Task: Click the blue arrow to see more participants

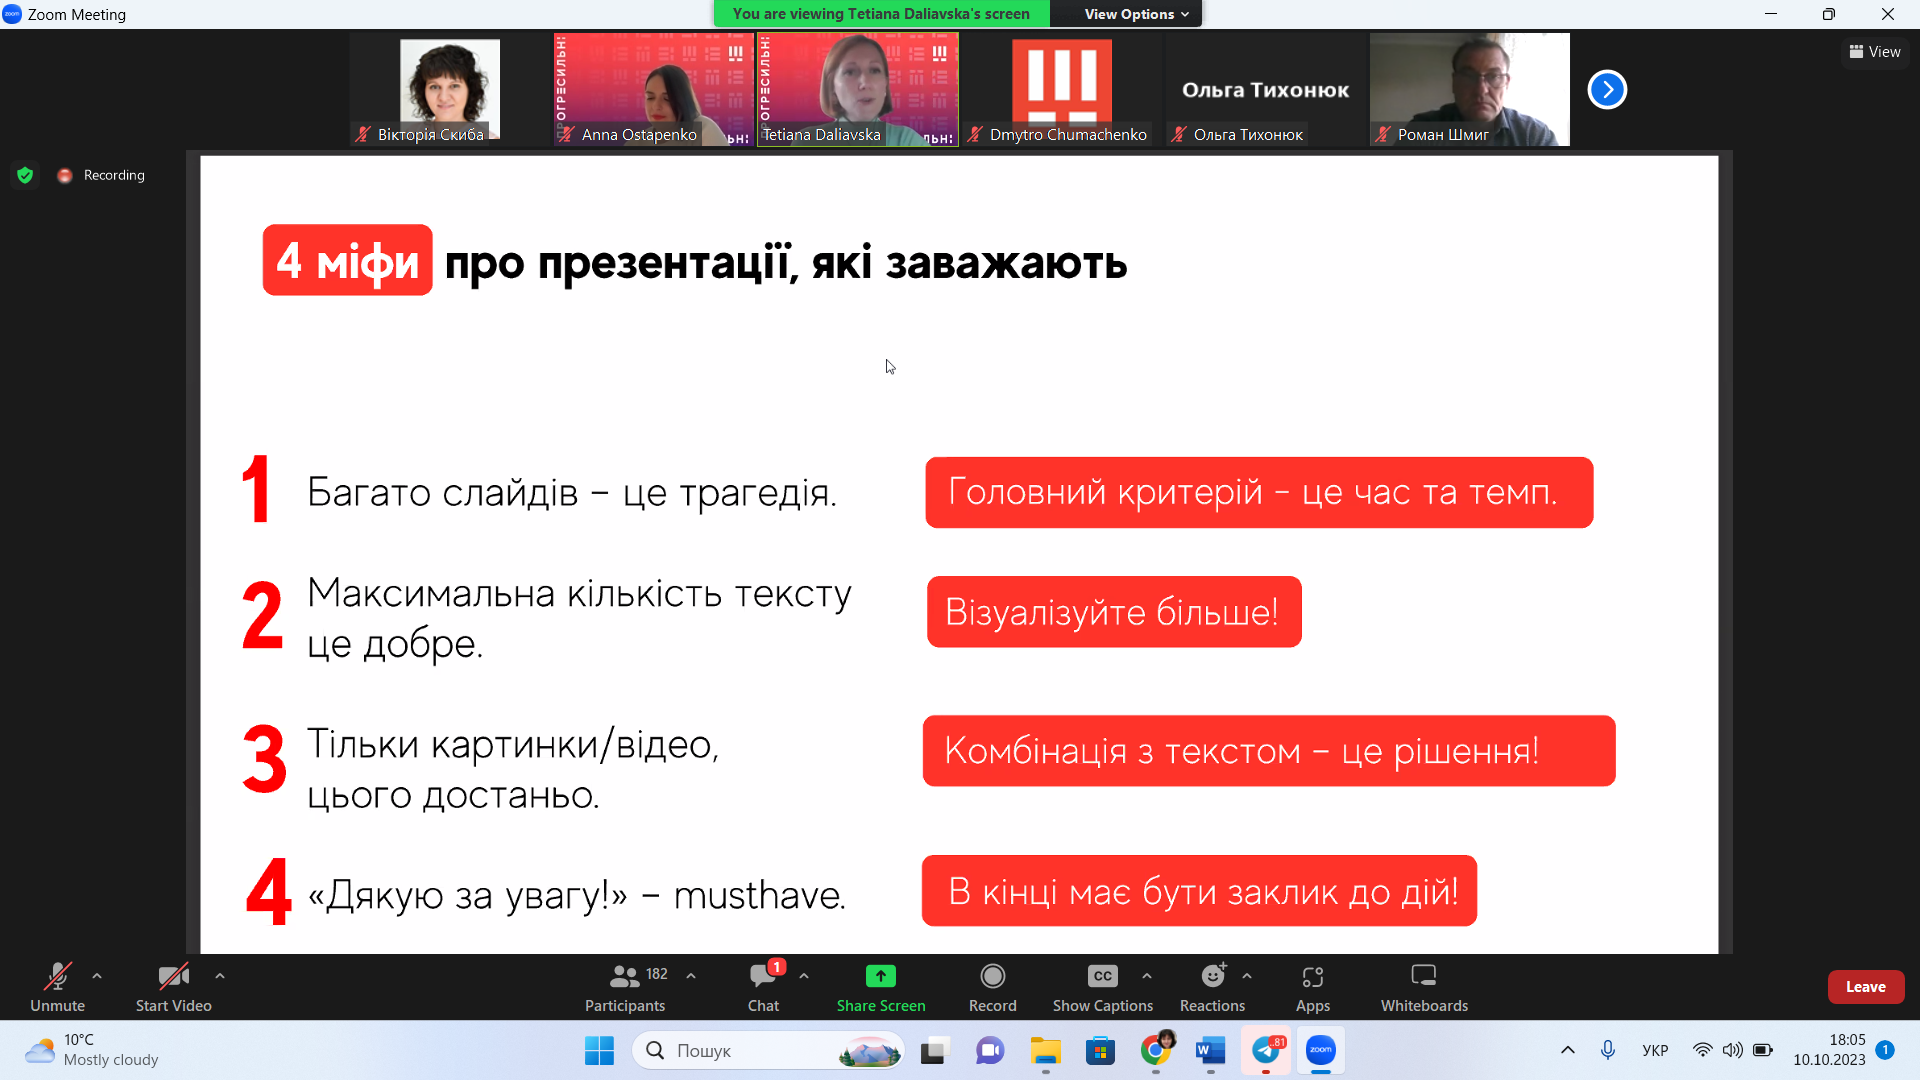Action: click(1606, 89)
